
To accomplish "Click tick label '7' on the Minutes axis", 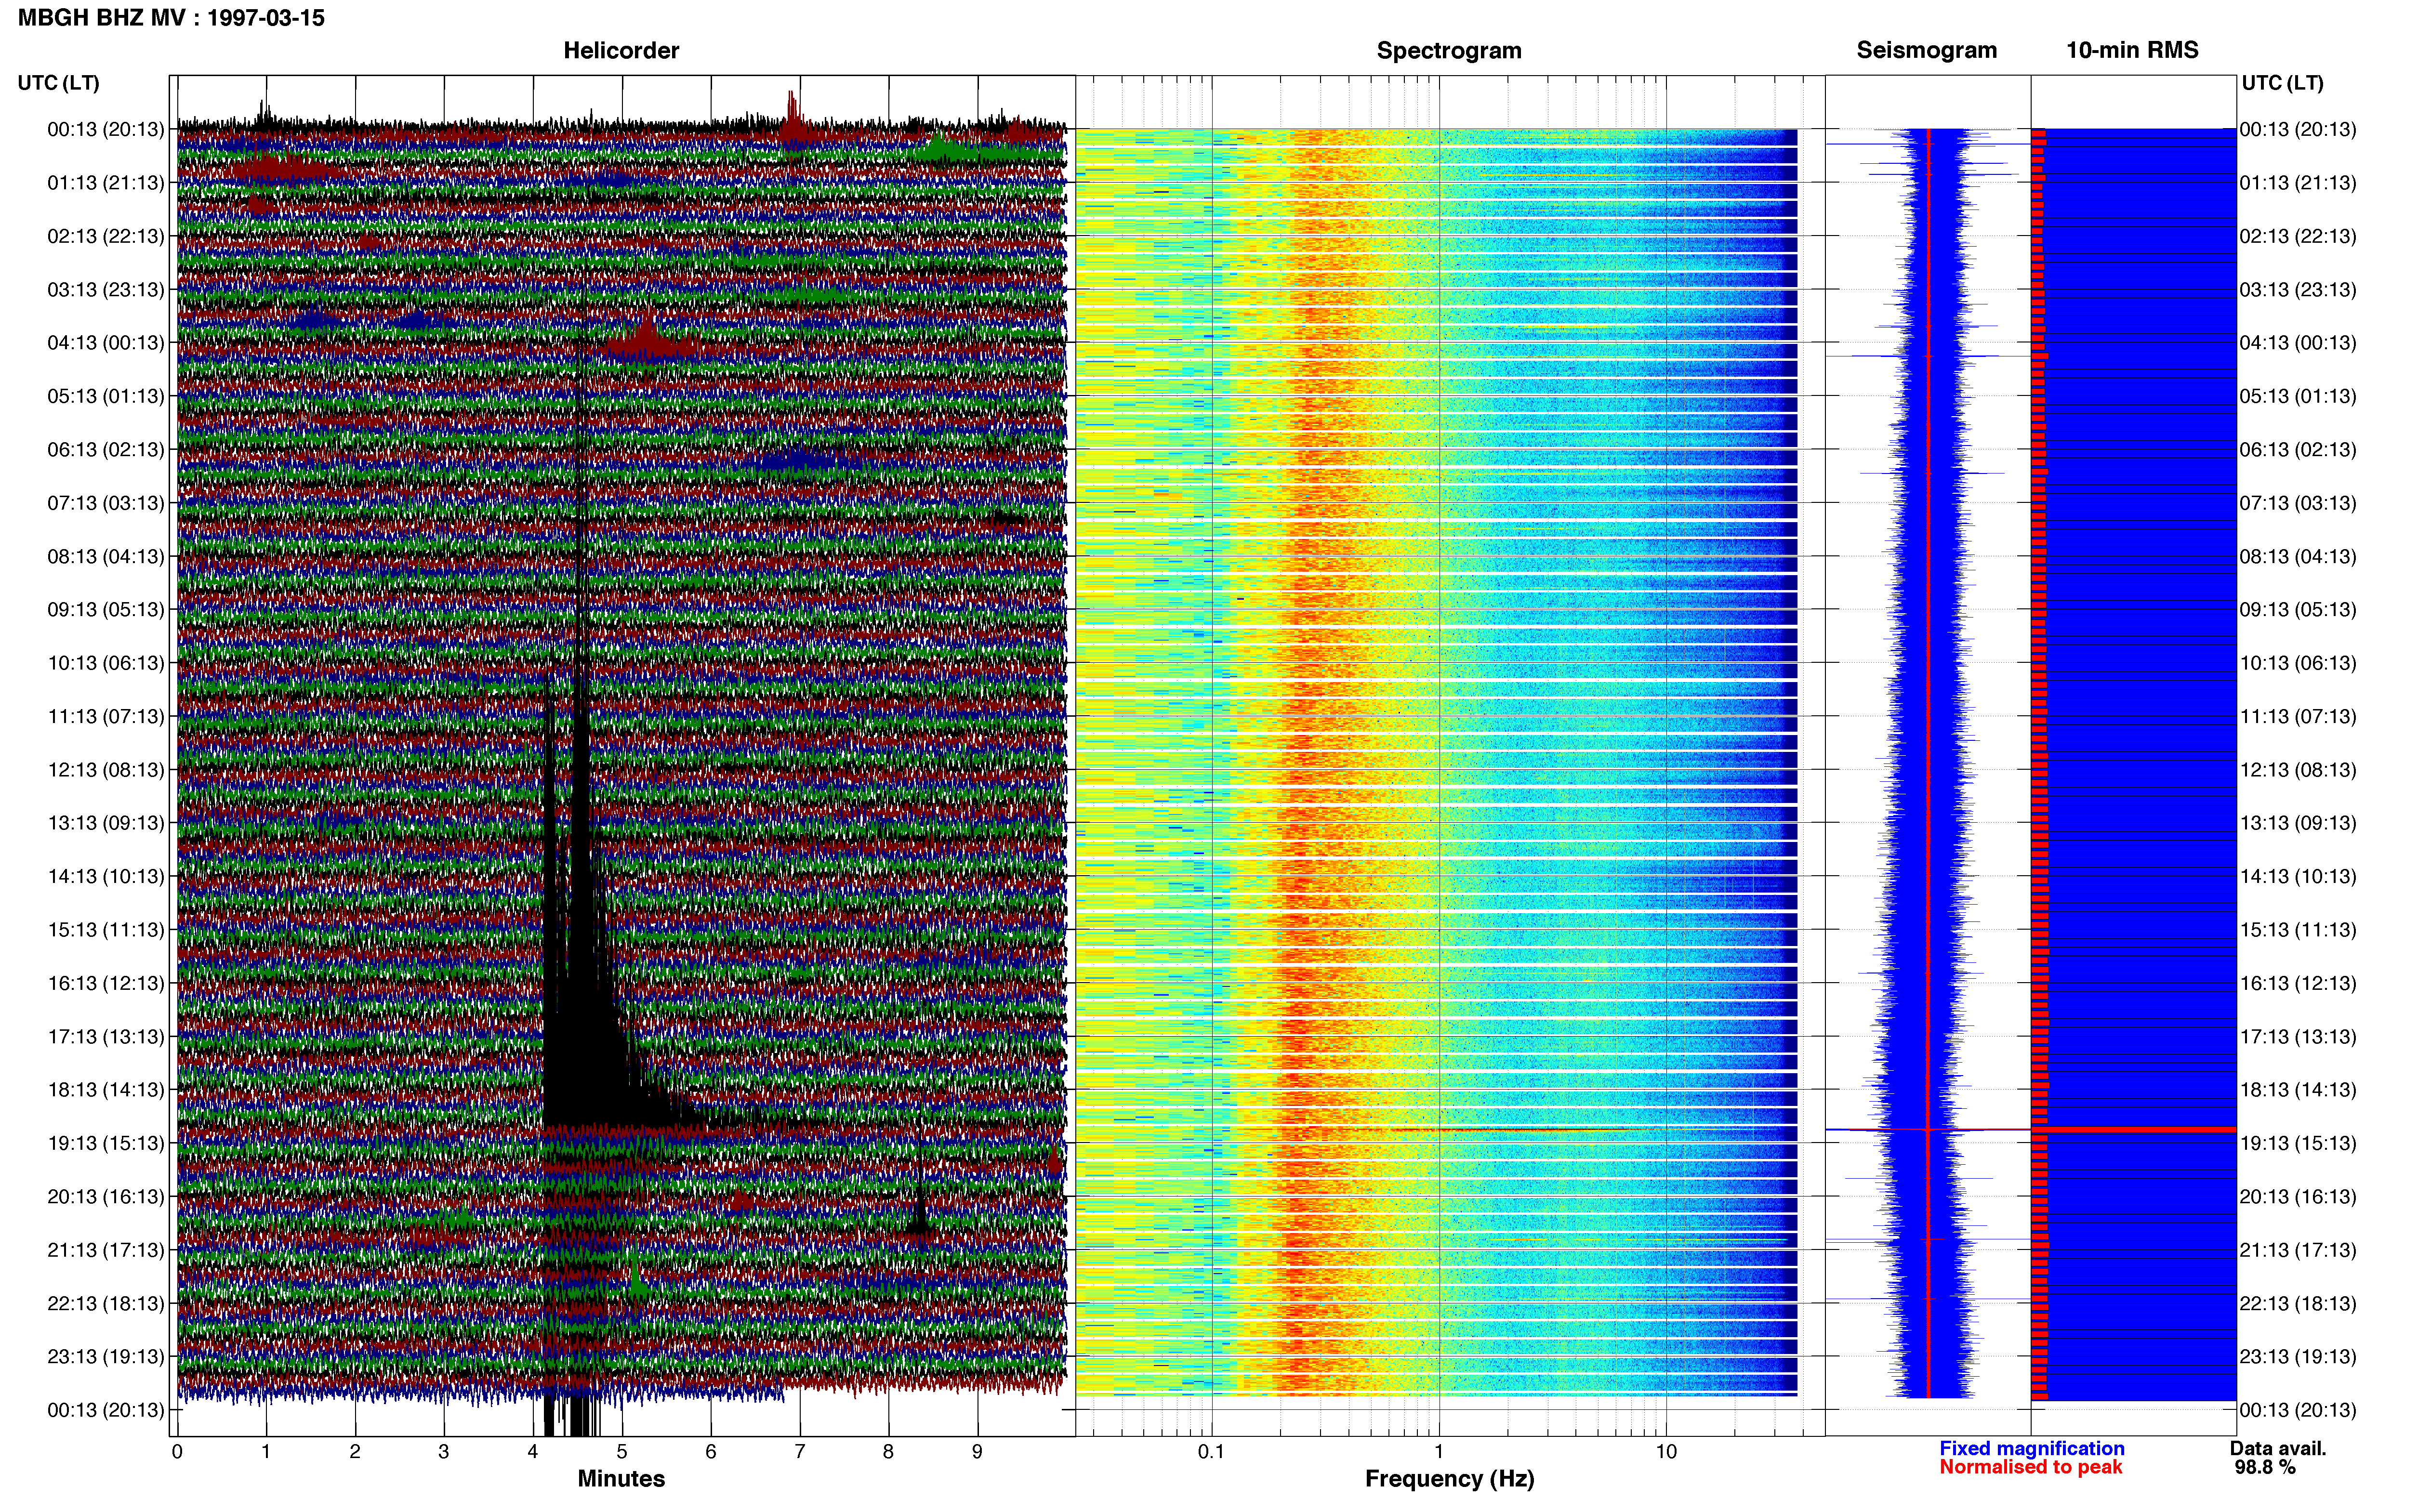I will click(x=800, y=1452).
